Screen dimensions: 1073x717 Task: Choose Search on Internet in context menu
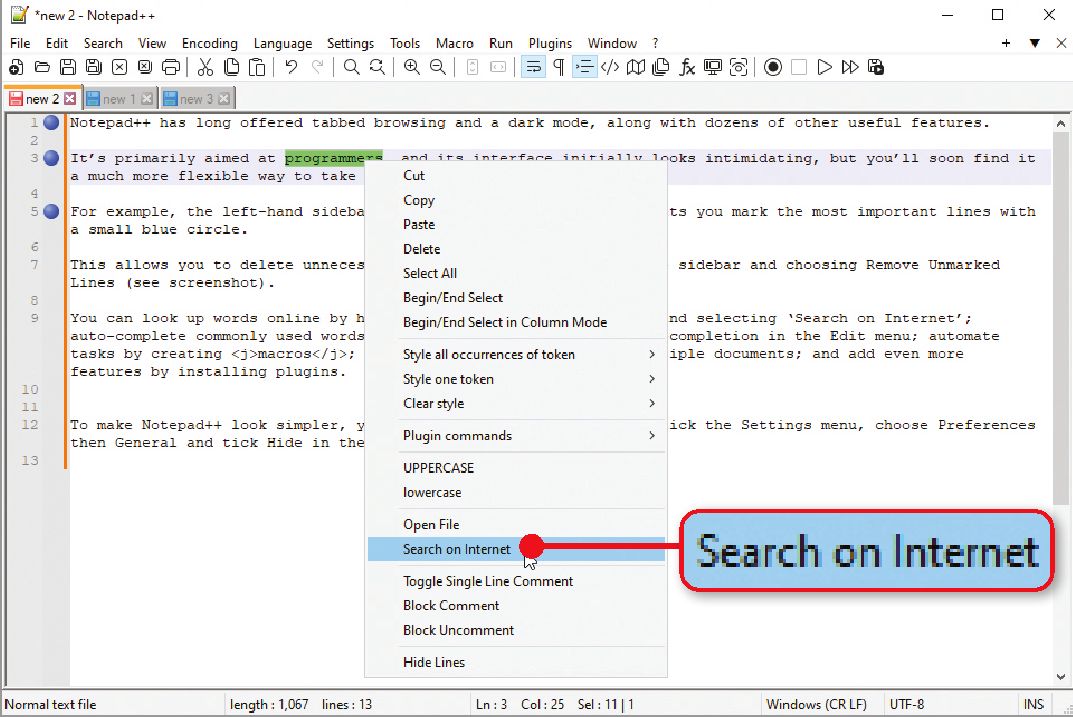point(516,549)
